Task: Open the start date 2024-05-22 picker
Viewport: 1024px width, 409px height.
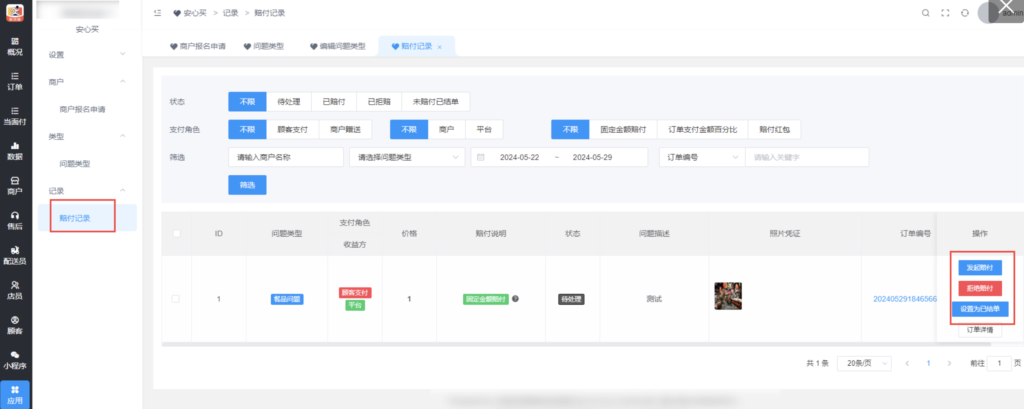Action: coord(520,157)
